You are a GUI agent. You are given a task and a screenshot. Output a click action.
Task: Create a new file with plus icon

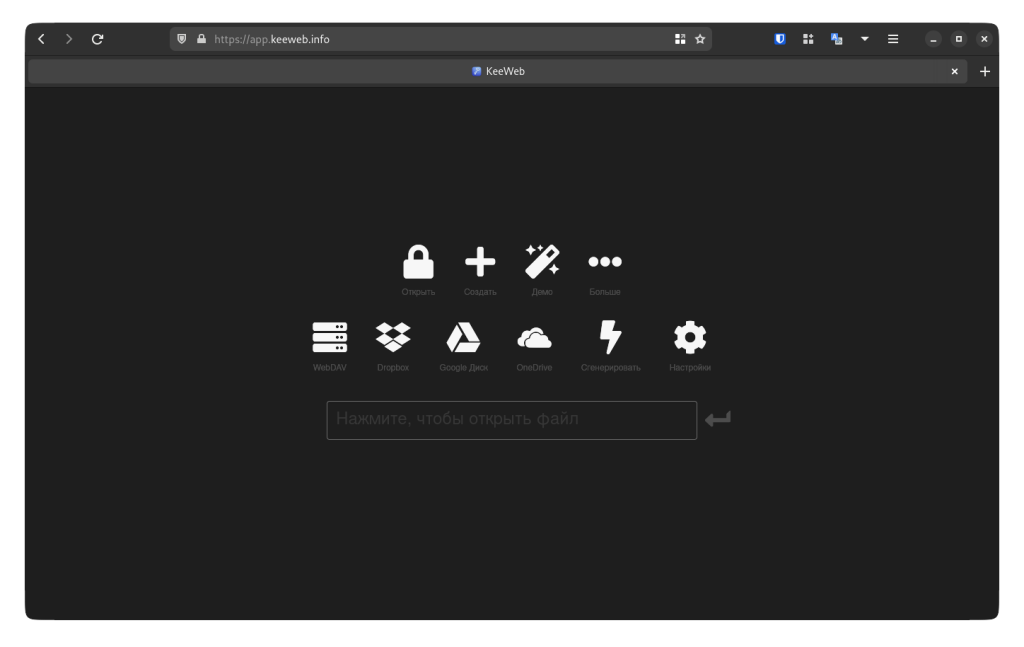coord(480,262)
